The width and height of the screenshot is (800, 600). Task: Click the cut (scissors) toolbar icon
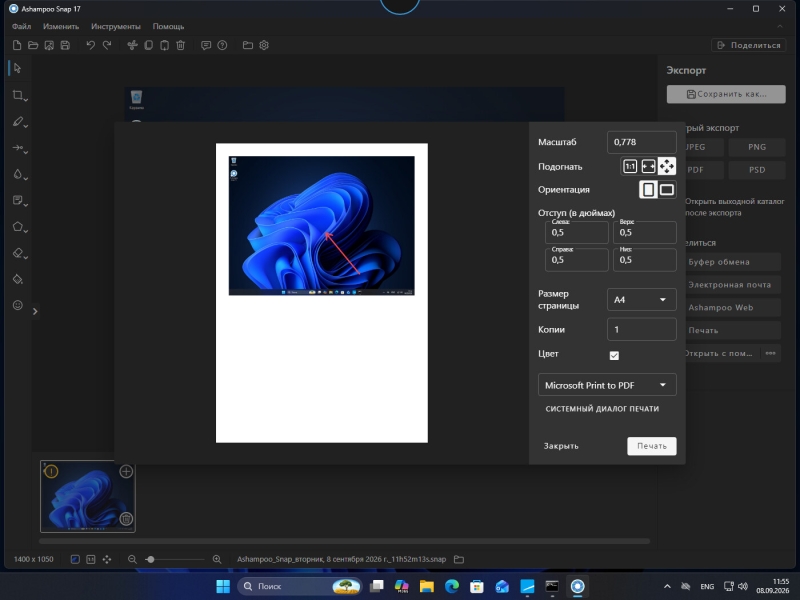[133, 45]
